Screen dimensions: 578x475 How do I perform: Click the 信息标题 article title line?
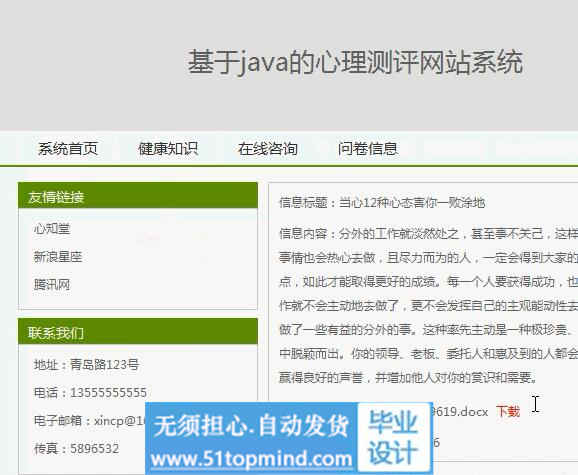tap(382, 203)
